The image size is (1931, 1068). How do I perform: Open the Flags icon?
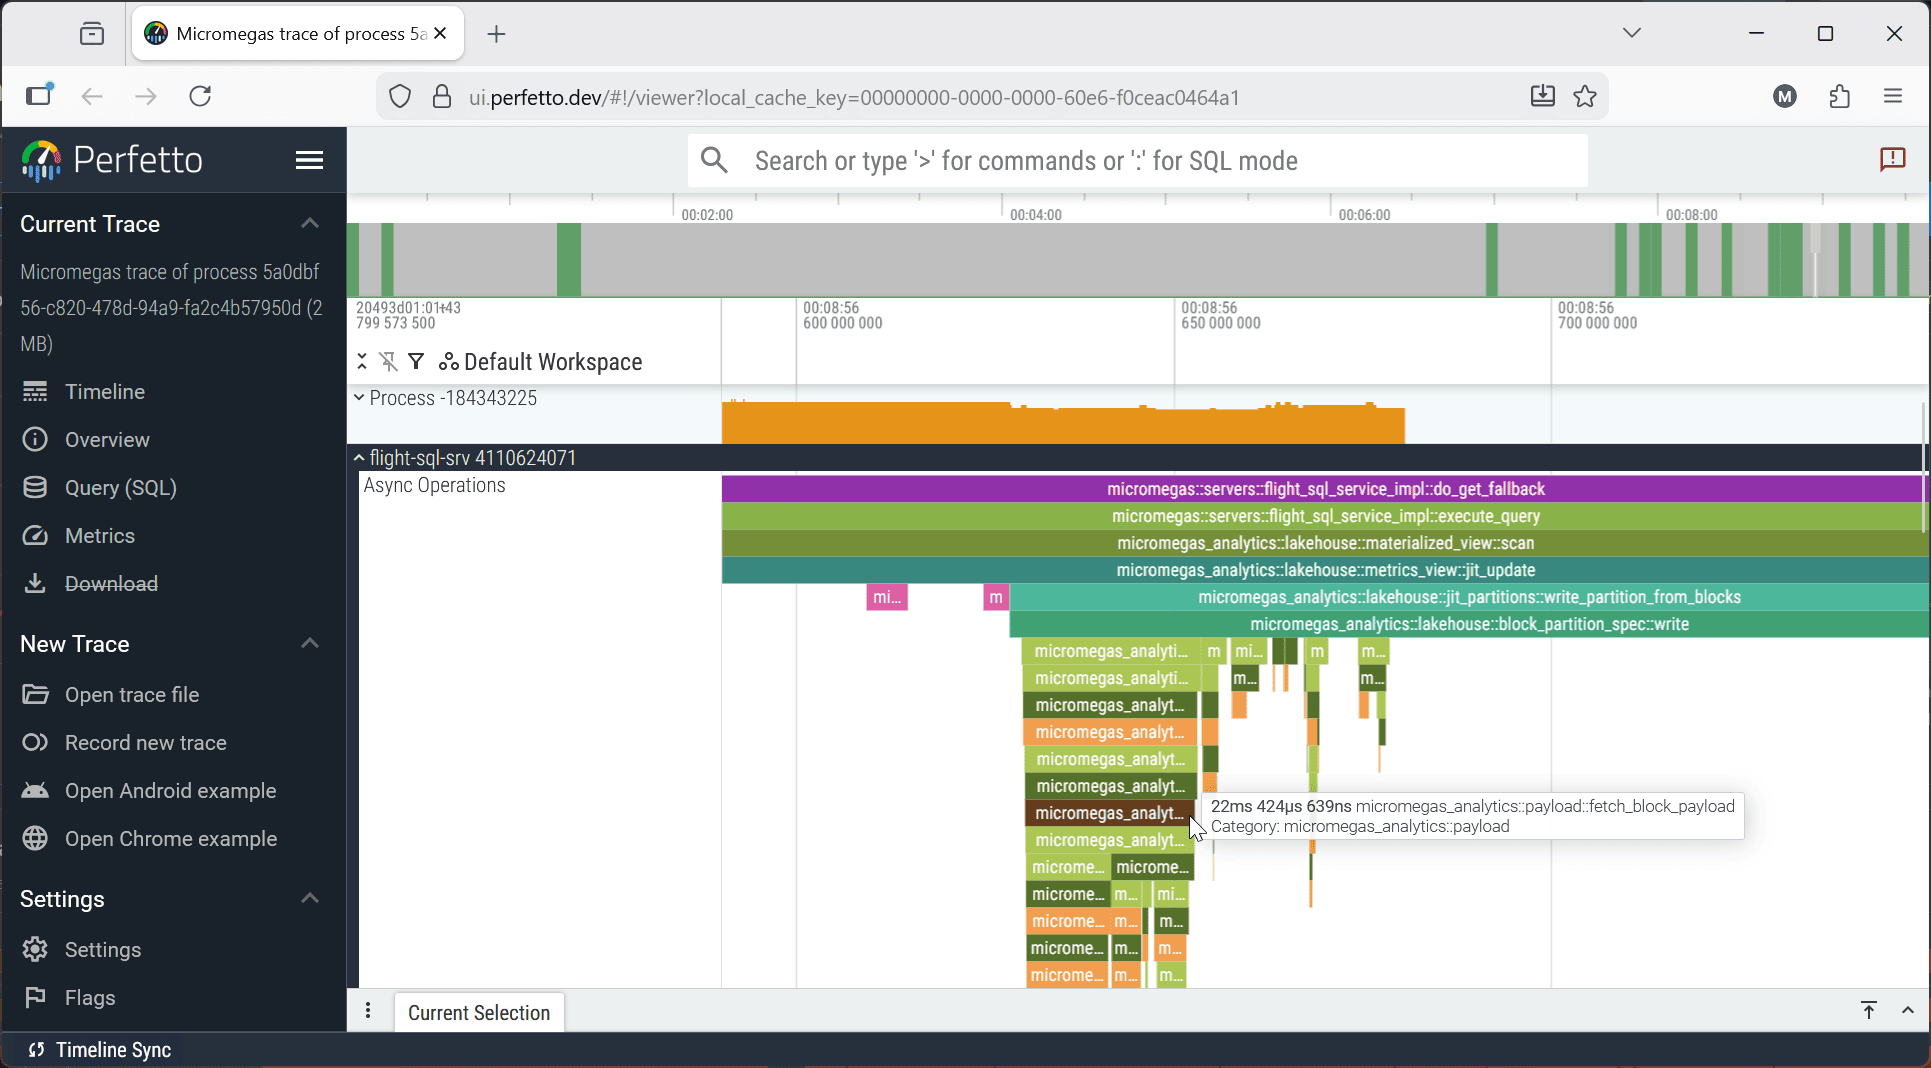(x=35, y=998)
